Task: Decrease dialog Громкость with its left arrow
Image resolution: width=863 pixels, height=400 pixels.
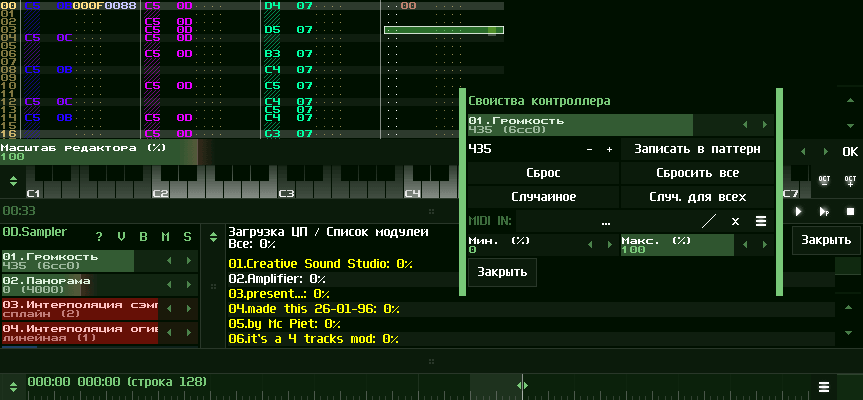Action: [745, 125]
